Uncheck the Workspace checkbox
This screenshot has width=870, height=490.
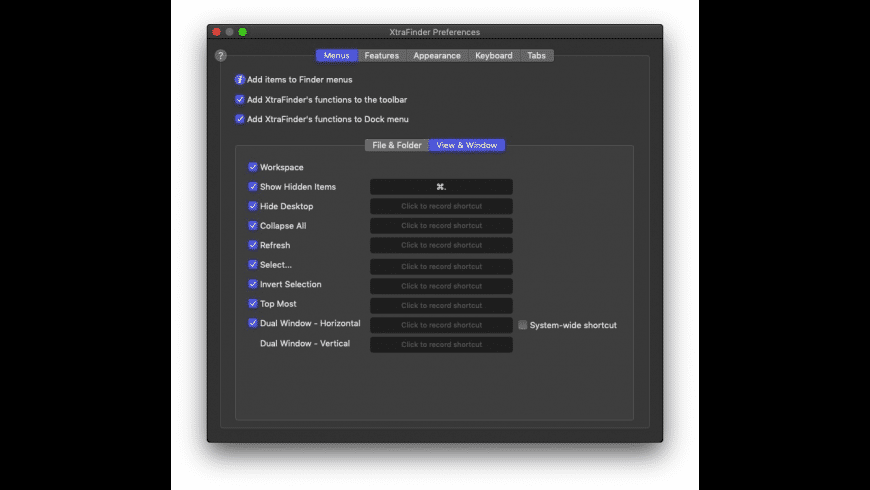[x=253, y=167]
